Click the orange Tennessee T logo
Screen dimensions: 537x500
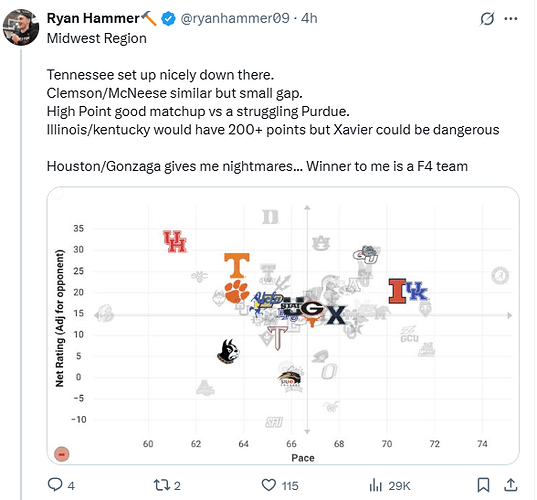pos(237,265)
